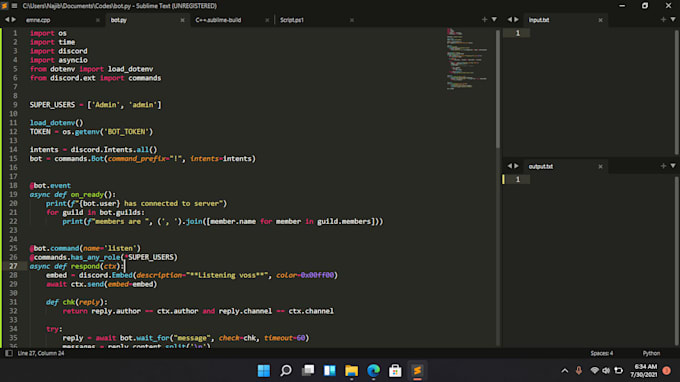The height and width of the screenshot is (382, 680).
Task: Open Widgets from taskbar
Action: coord(330,371)
